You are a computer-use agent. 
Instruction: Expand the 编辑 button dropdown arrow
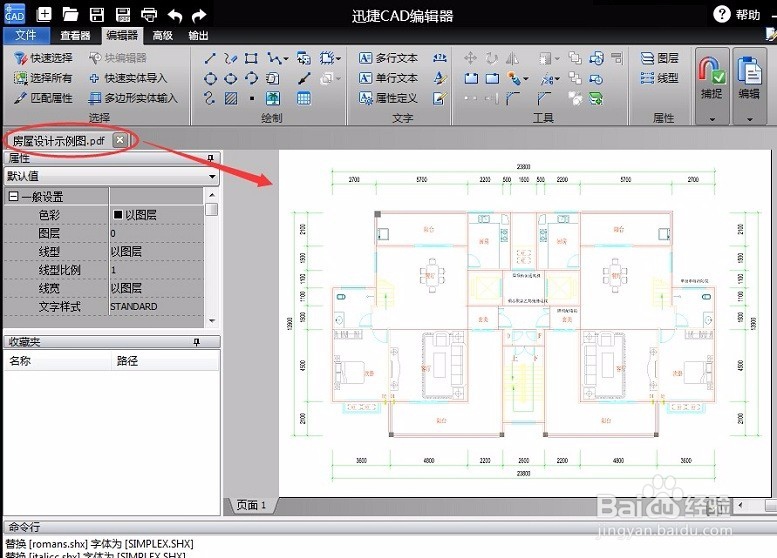coord(749,119)
